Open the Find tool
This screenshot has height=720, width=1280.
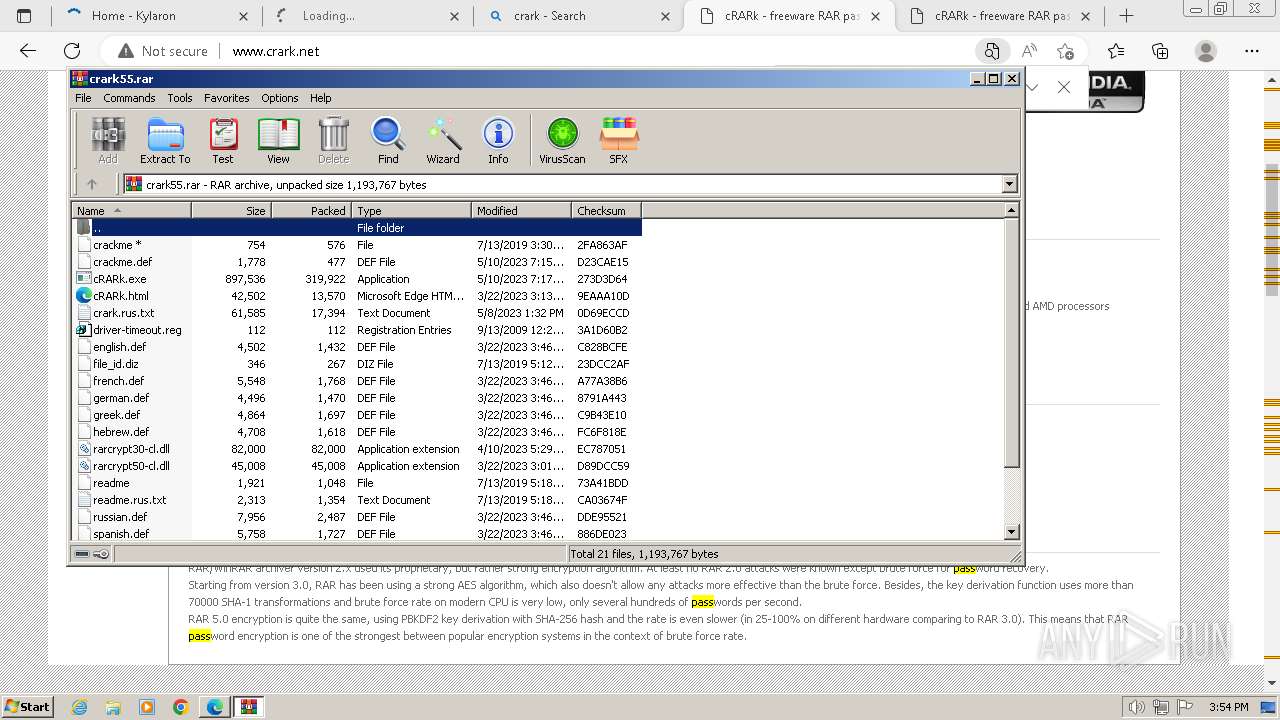coord(388,140)
